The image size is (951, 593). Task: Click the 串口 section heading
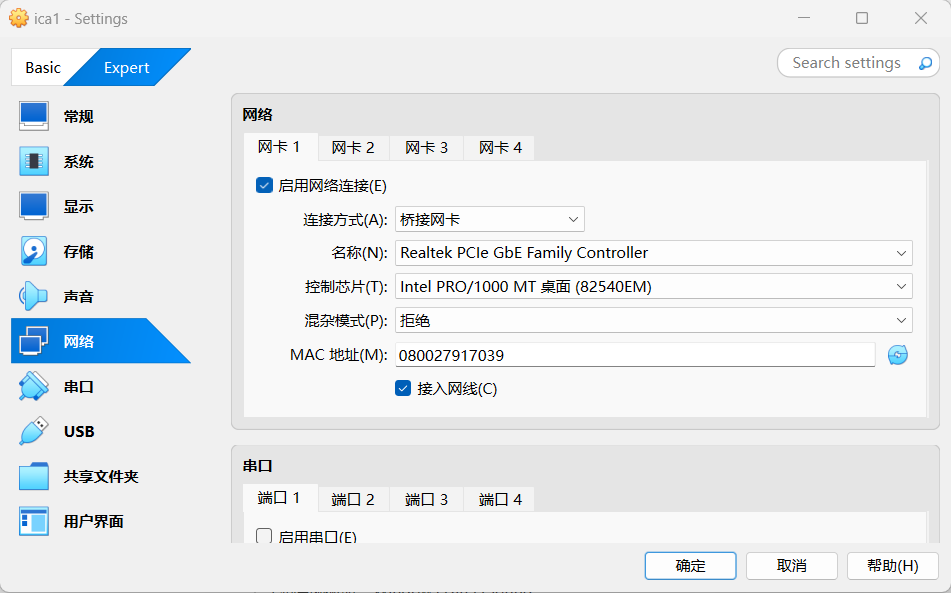tap(258, 466)
